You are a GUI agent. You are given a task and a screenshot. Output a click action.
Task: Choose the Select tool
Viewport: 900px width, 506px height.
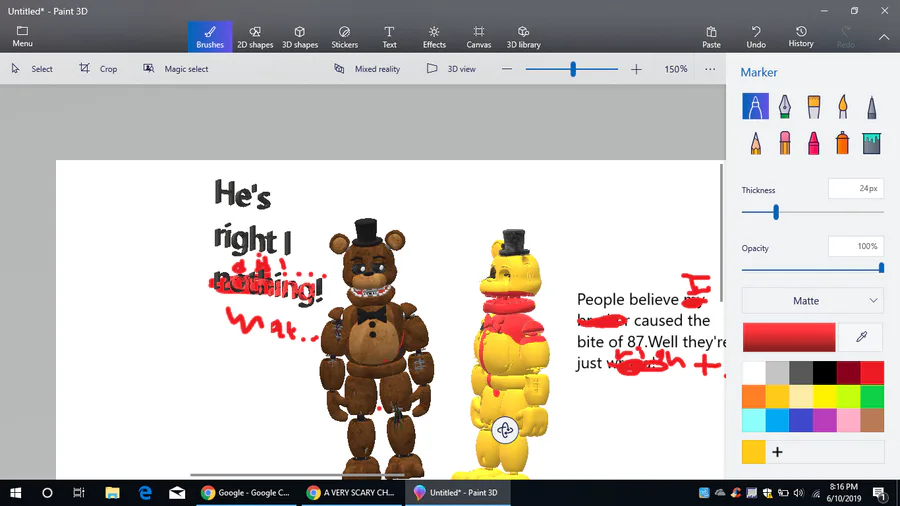pyautogui.click(x=32, y=69)
